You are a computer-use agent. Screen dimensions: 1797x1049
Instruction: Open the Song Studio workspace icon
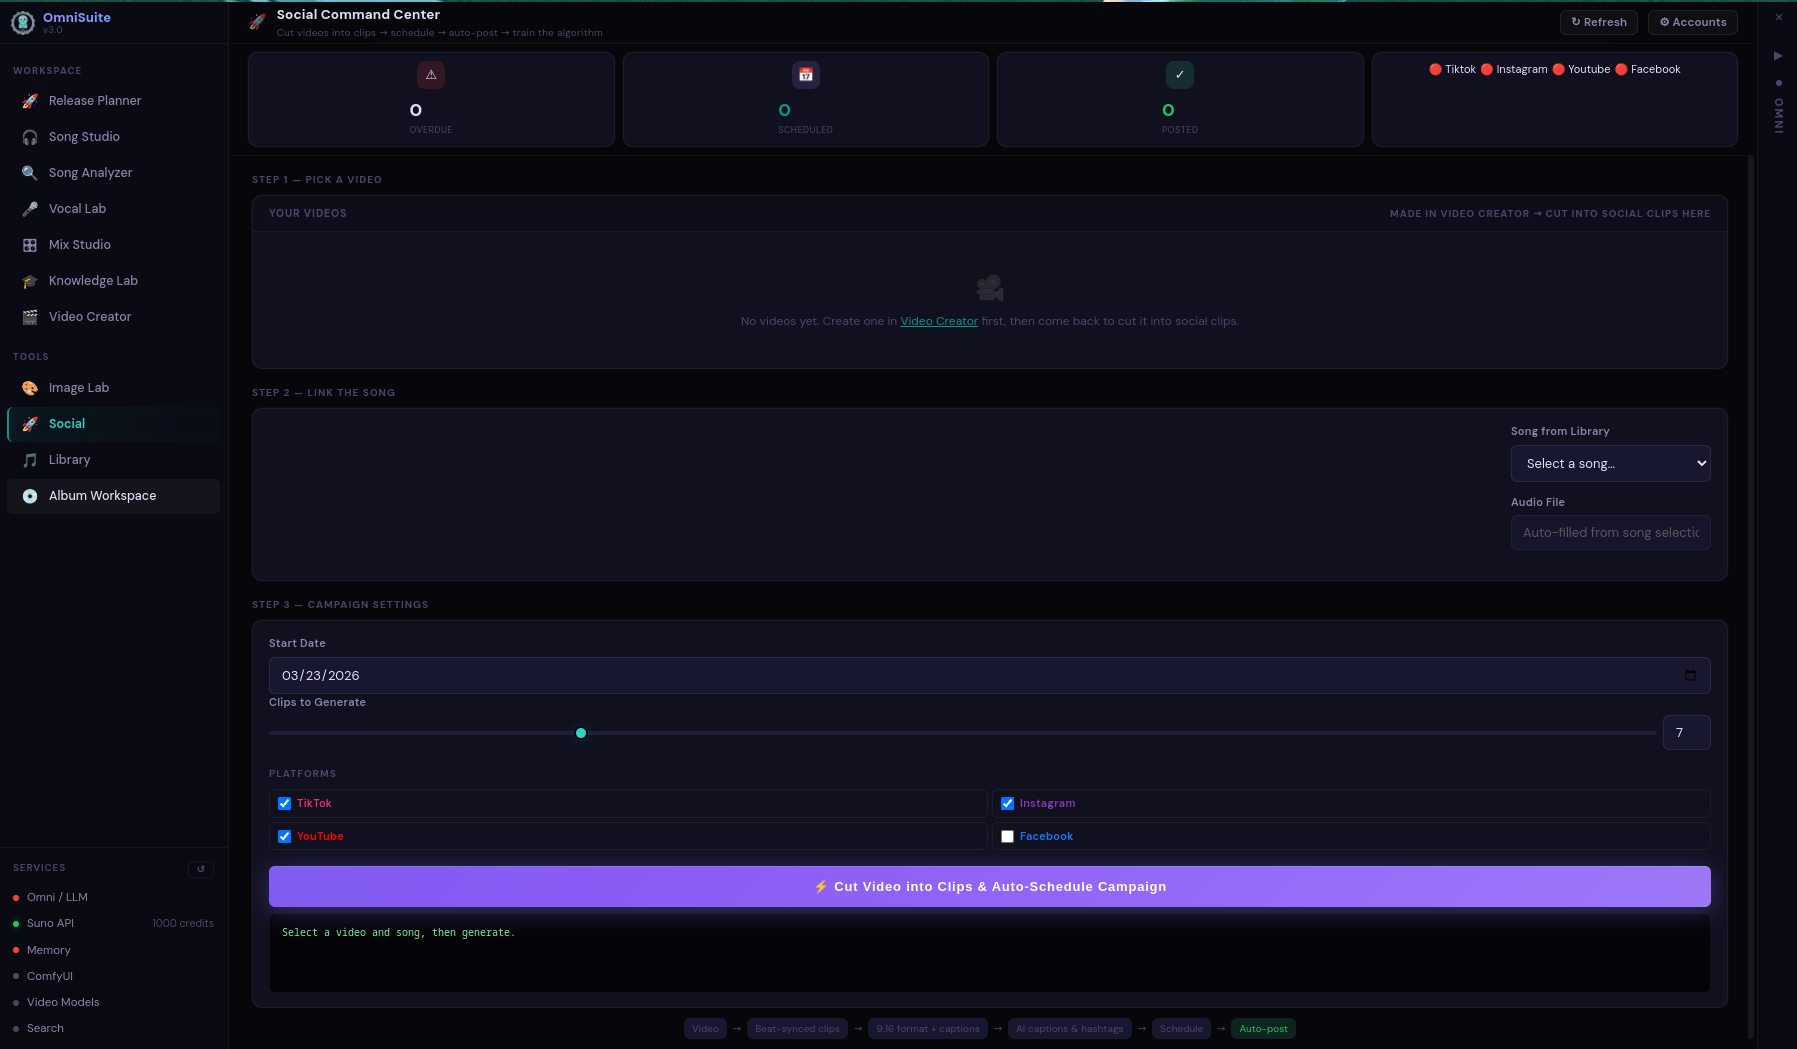30,136
